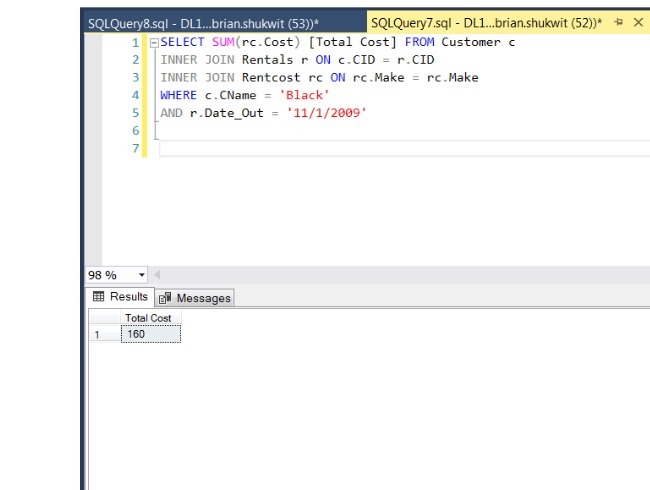The width and height of the screenshot is (650, 490).
Task: Click the Total Cost column header
Action: coord(151,318)
